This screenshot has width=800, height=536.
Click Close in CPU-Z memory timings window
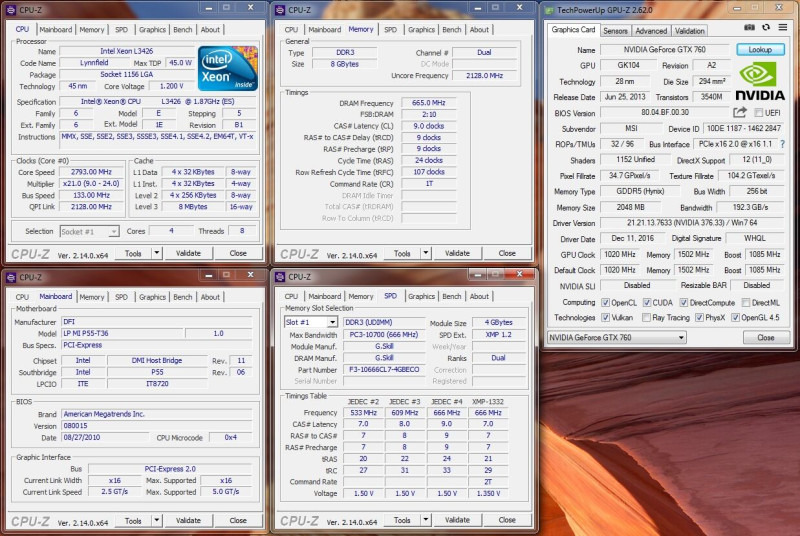click(x=507, y=253)
